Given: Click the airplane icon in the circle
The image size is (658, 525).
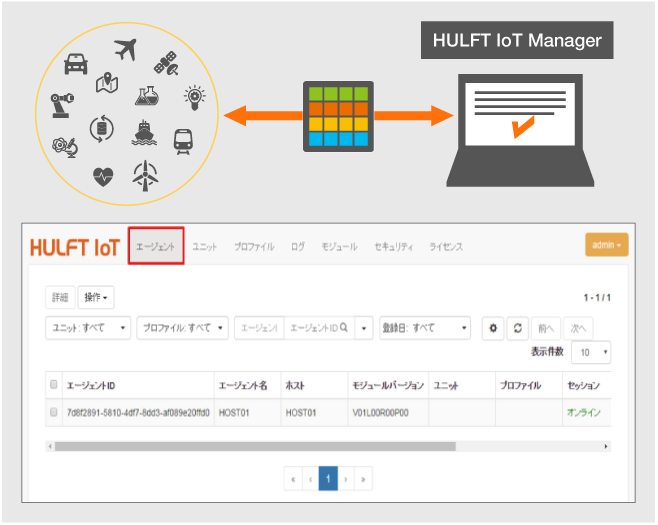Looking at the screenshot, I should [x=125, y=49].
